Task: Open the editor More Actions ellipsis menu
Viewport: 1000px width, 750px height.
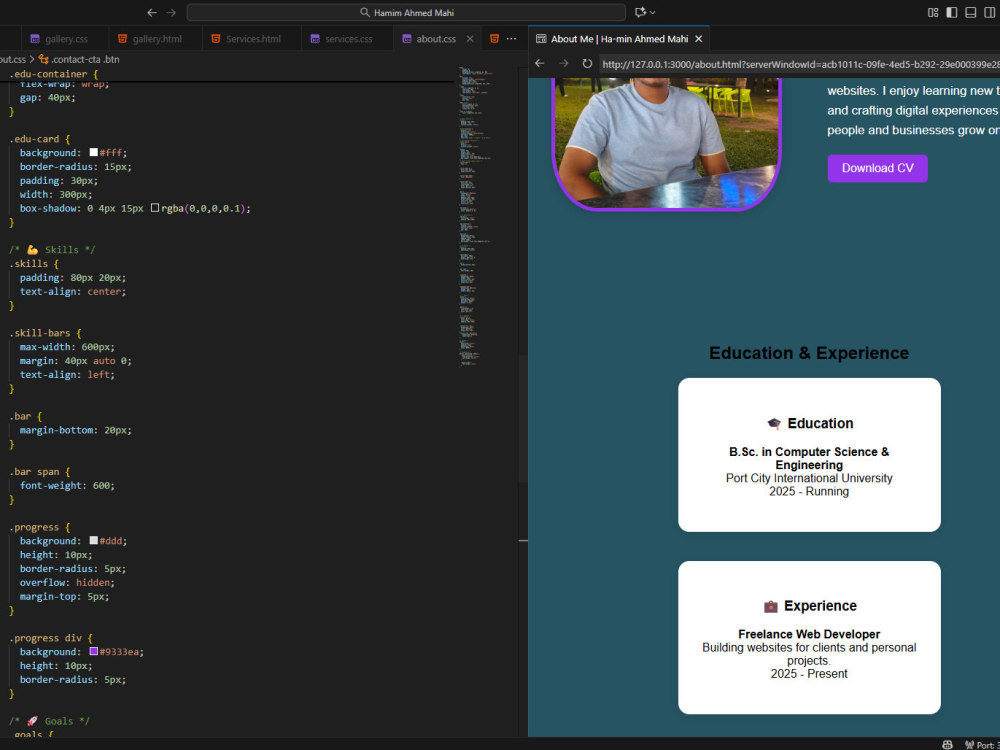Action: click(511, 39)
